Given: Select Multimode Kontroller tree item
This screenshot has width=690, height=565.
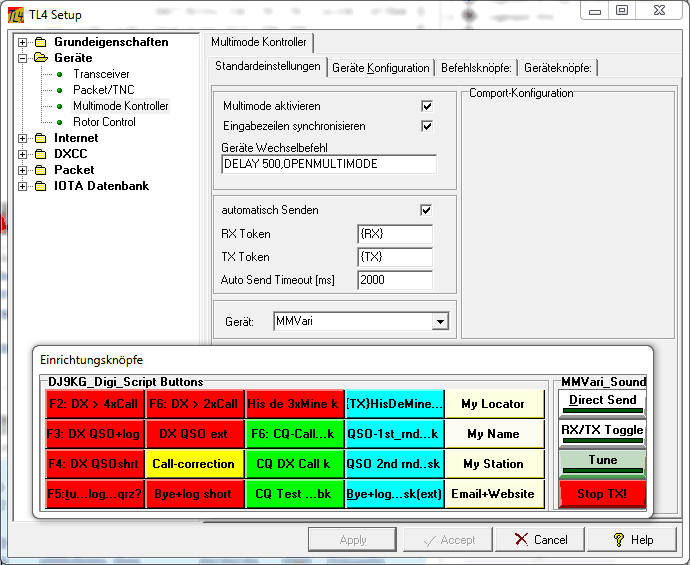Looking at the screenshot, I should tap(121, 106).
